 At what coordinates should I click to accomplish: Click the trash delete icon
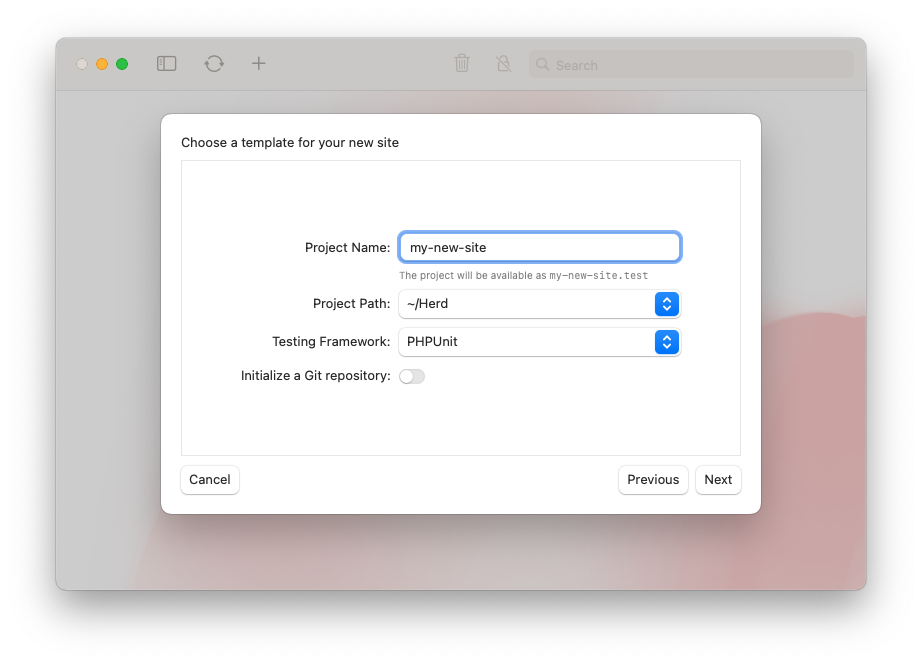462,64
